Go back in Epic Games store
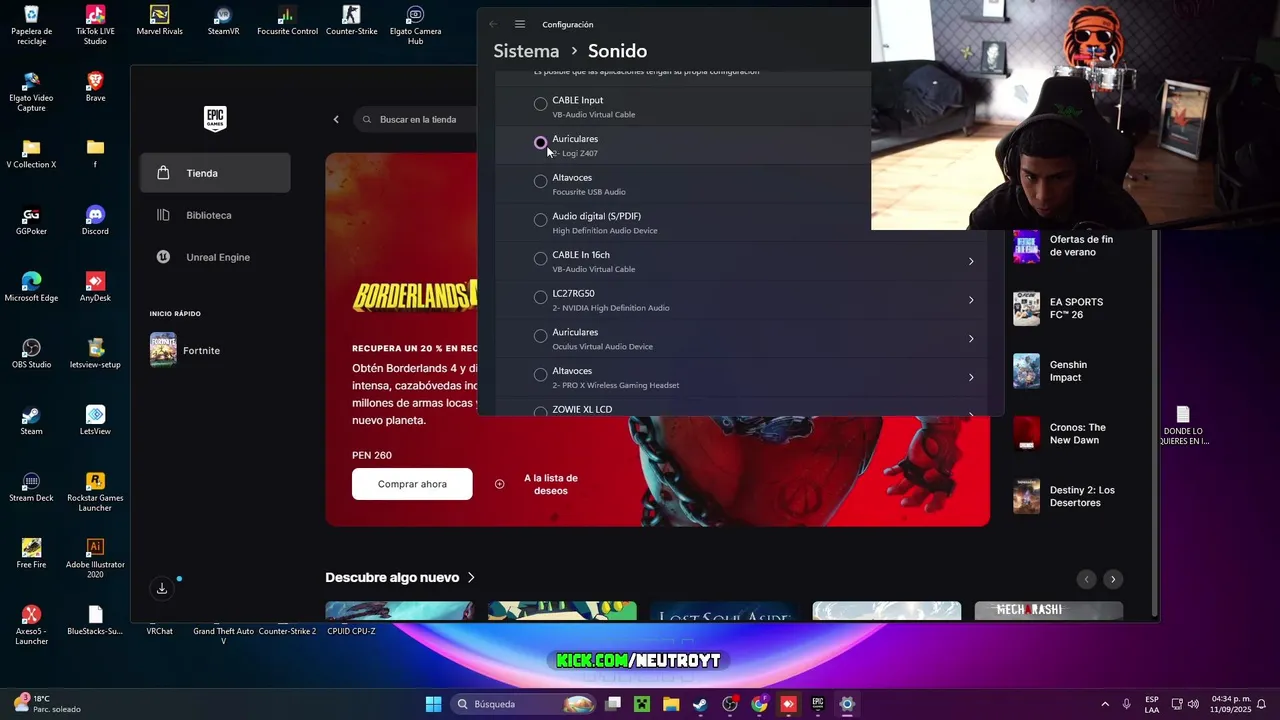Viewport: 1280px width, 720px height. (x=336, y=119)
